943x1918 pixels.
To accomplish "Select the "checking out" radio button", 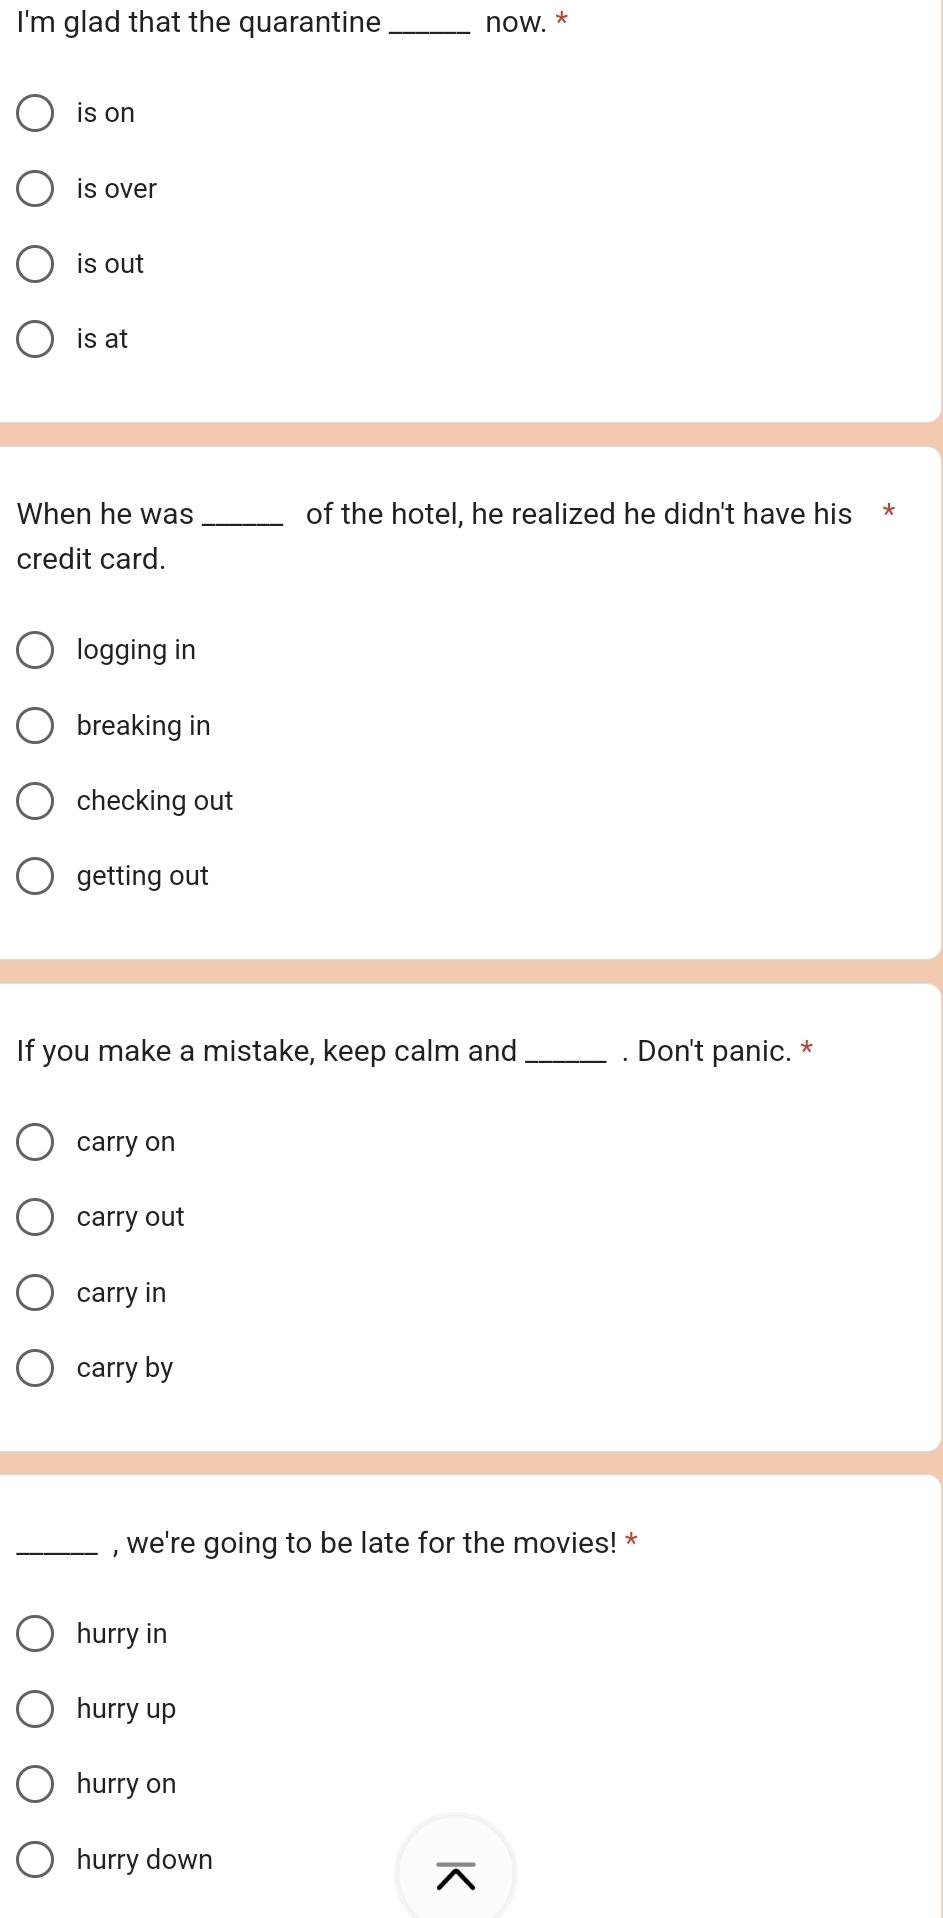I will [35, 801].
